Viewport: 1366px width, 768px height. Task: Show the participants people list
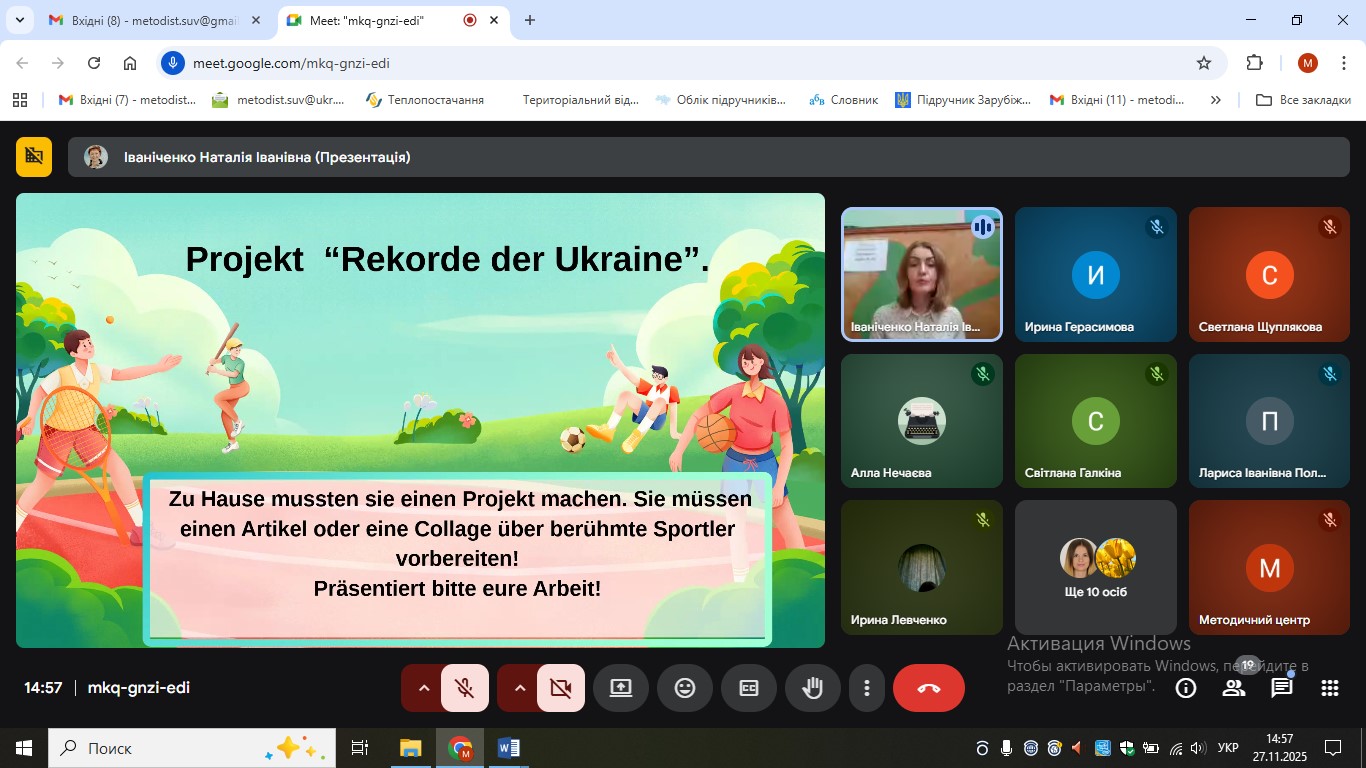[x=1234, y=688]
